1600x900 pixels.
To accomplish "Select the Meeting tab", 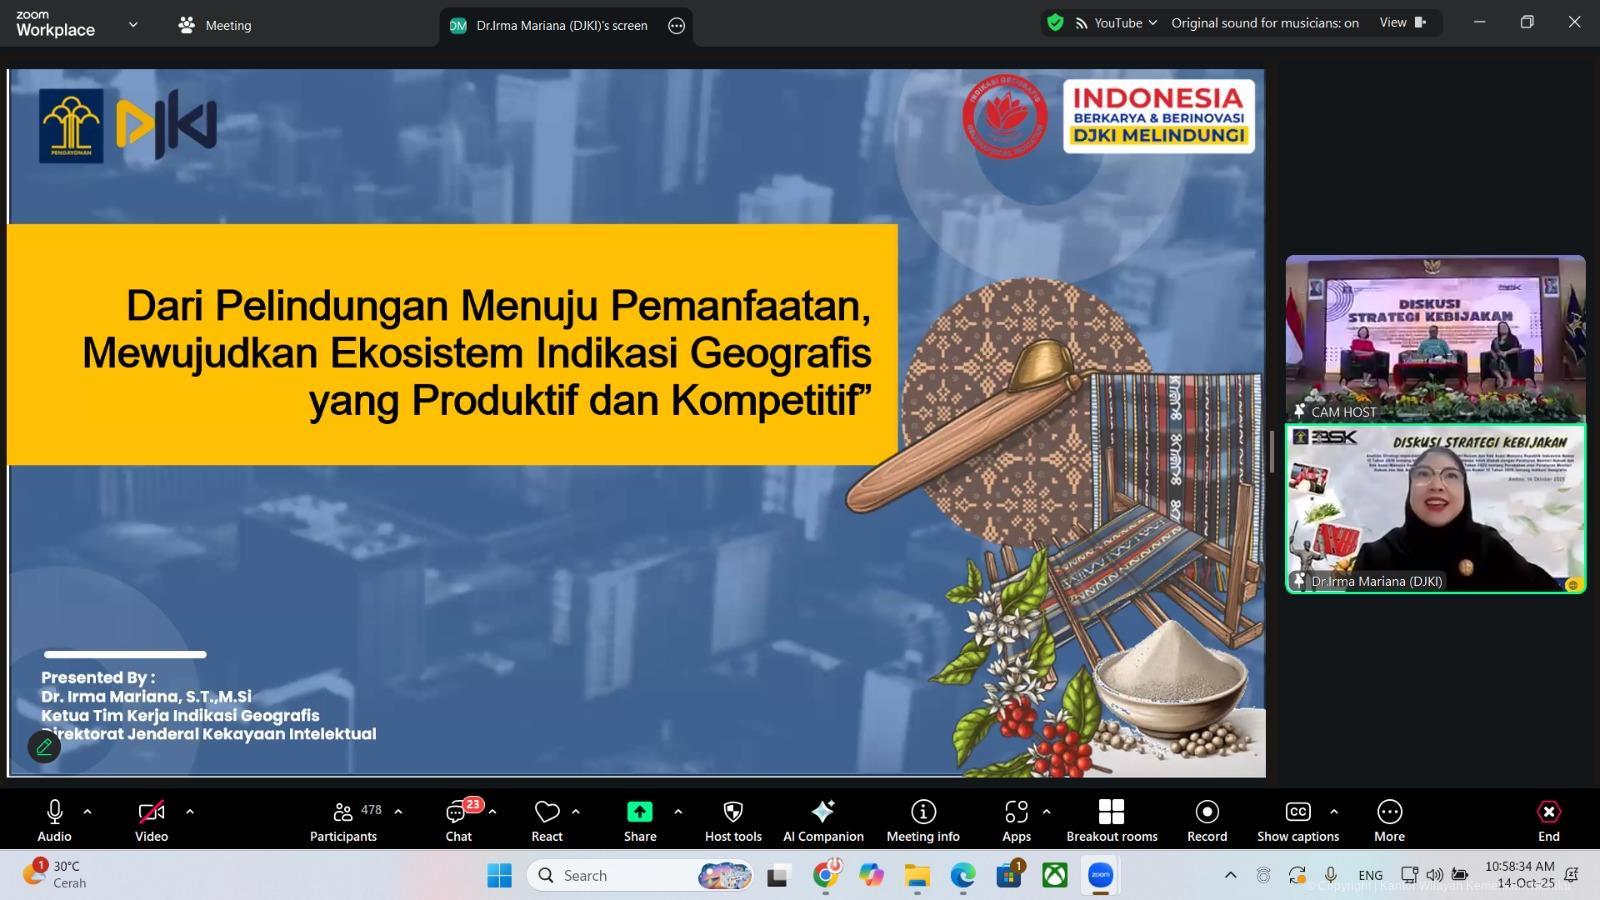I will coord(215,26).
